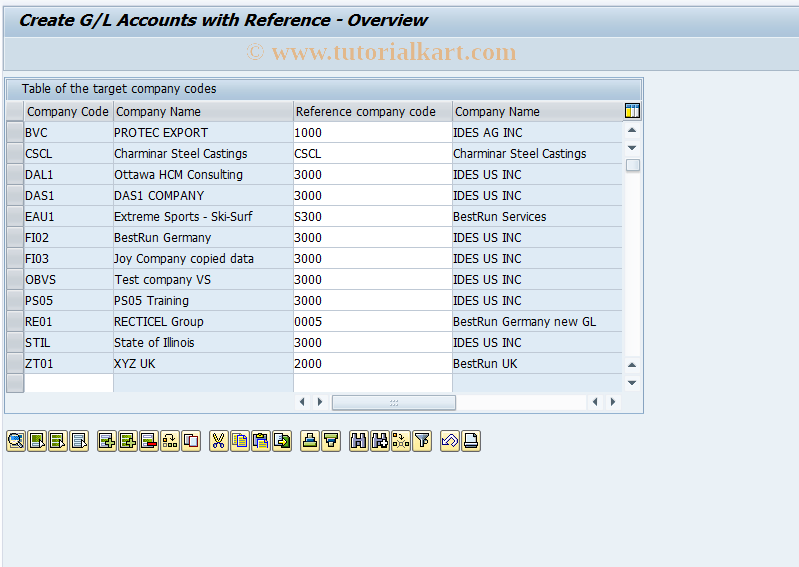Click the 'State of Illinois' cell
Image resolution: width=799 pixels, height=567 pixels.
(x=203, y=342)
